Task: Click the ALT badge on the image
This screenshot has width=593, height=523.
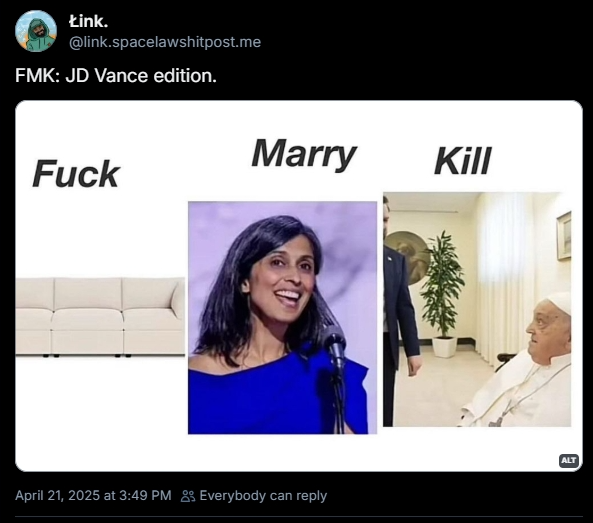Action: pyautogui.click(x=569, y=460)
